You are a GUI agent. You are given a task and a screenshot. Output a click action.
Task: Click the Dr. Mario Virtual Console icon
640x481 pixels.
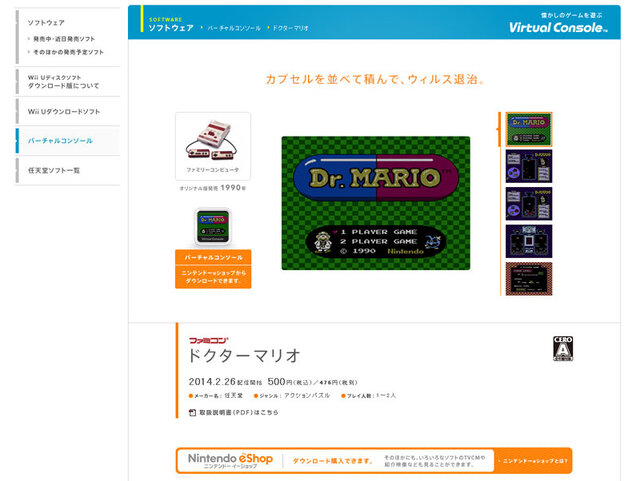tap(212, 224)
